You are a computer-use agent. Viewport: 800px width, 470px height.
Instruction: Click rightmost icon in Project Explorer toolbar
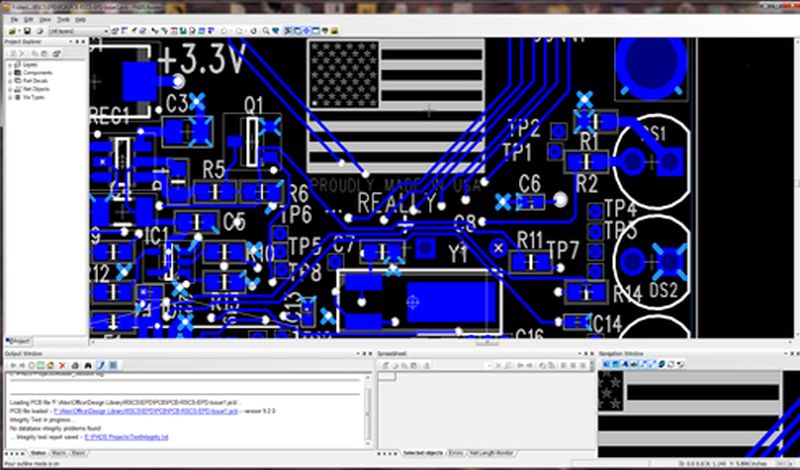(x=57, y=54)
